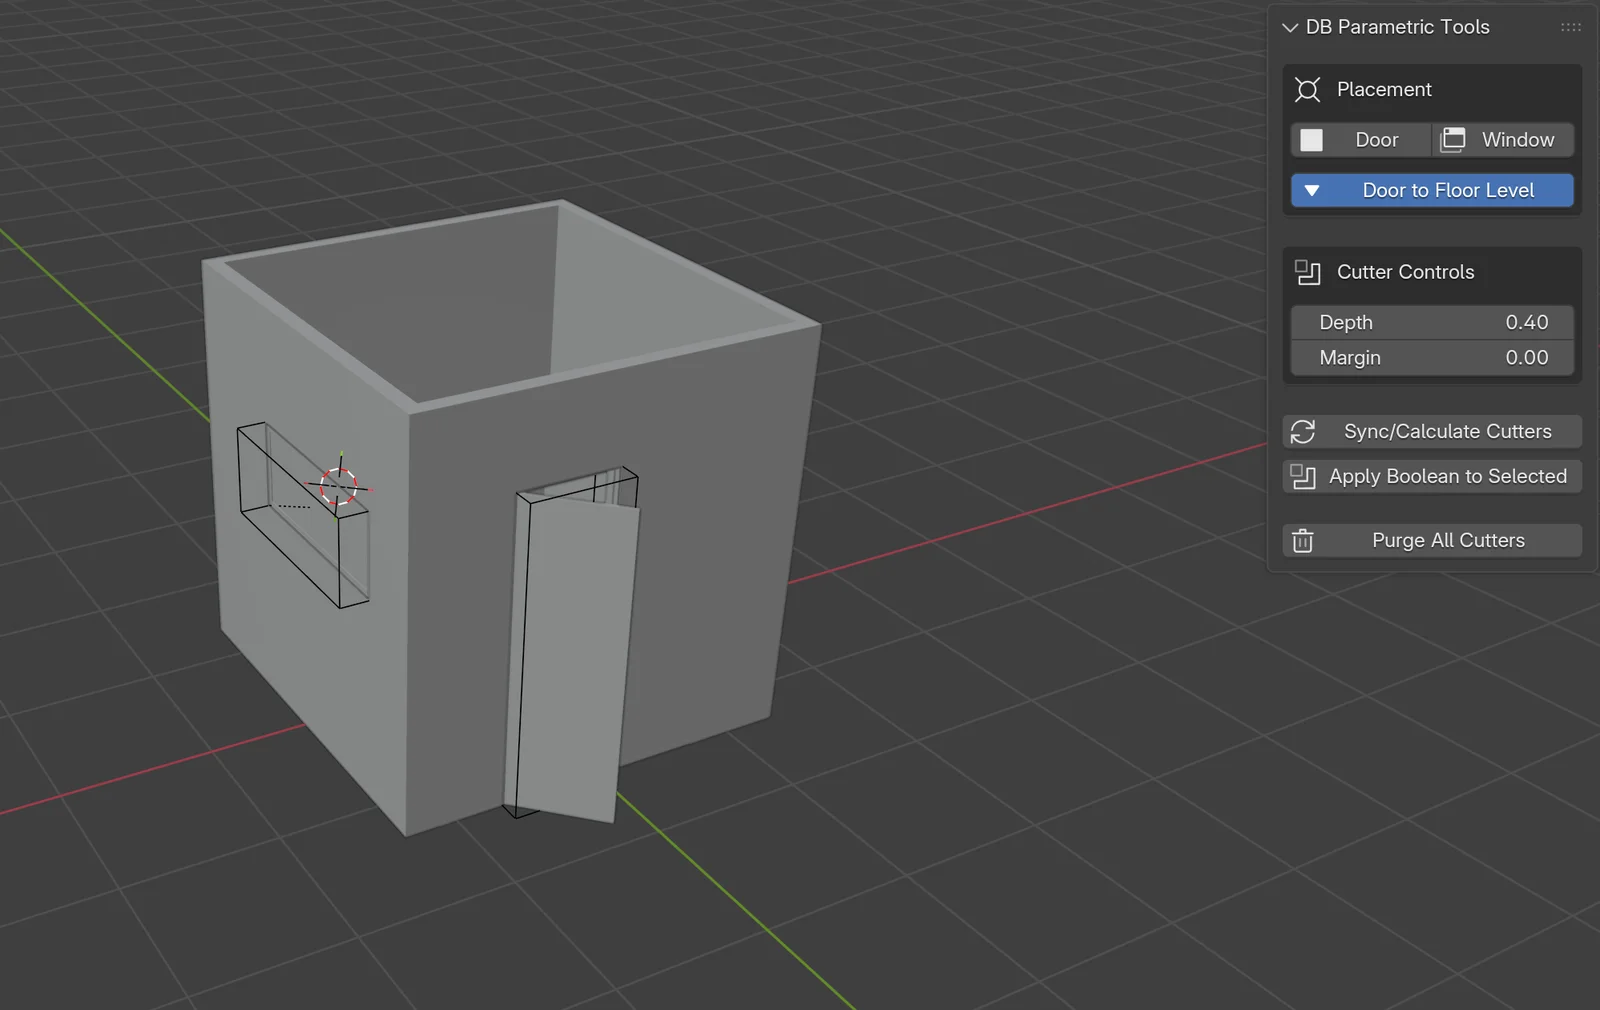Click the drag-handle dots on the panel header
Screen dimensions: 1600x1010
[x=1570, y=26]
